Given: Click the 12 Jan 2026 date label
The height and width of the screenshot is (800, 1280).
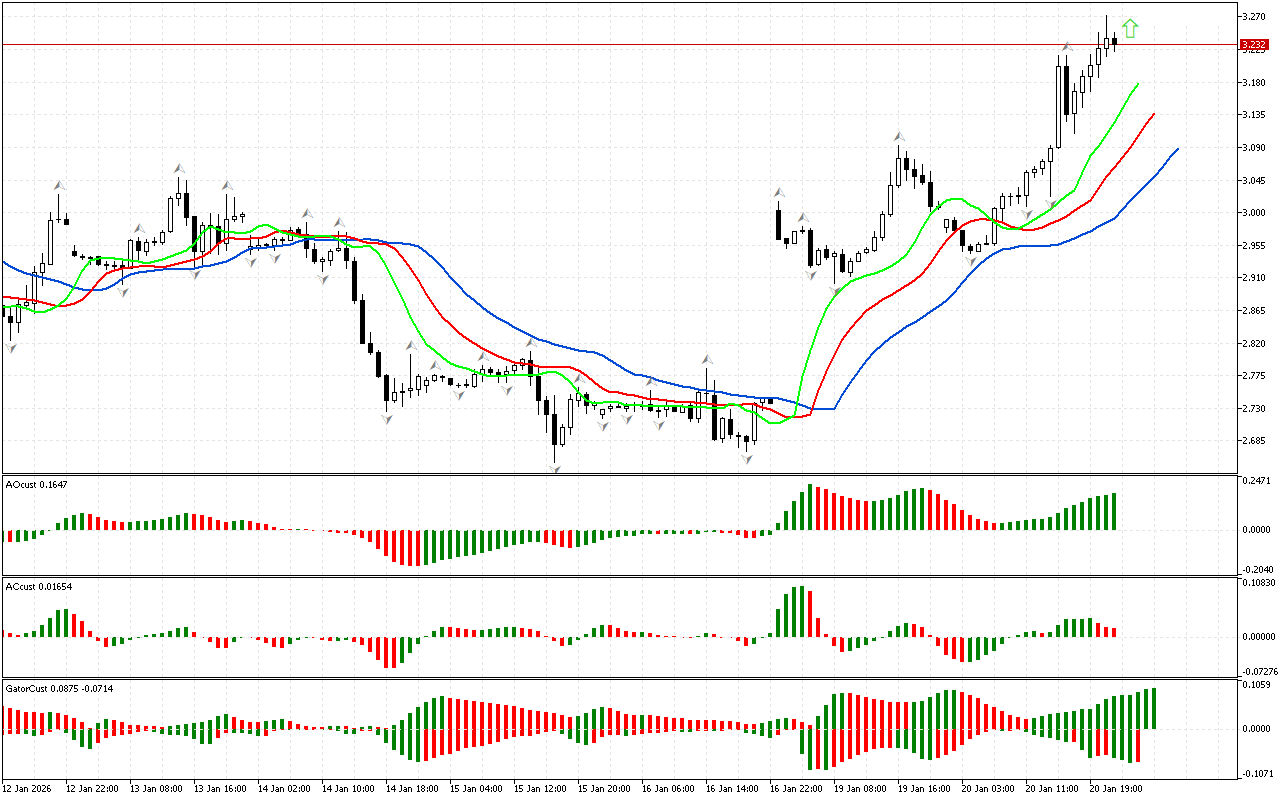Looking at the screenshot, I should 28,788.
